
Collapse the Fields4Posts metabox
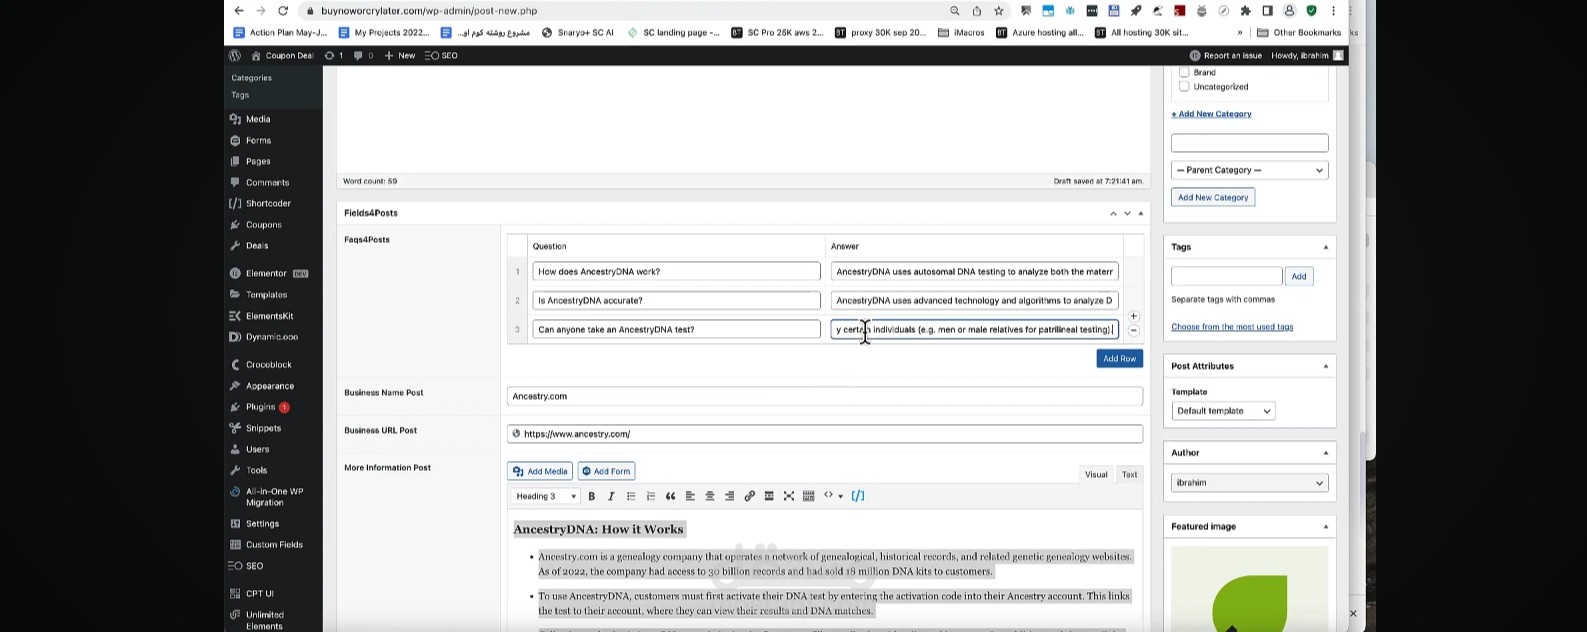coord(1141,213)
